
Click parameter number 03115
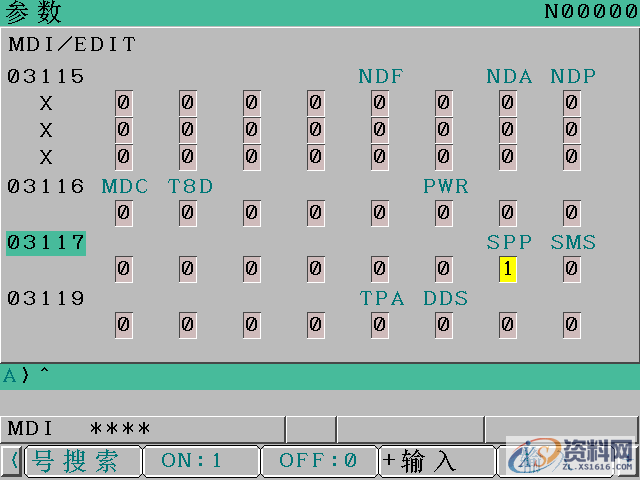pyautogui.click(x=46, y=76)
